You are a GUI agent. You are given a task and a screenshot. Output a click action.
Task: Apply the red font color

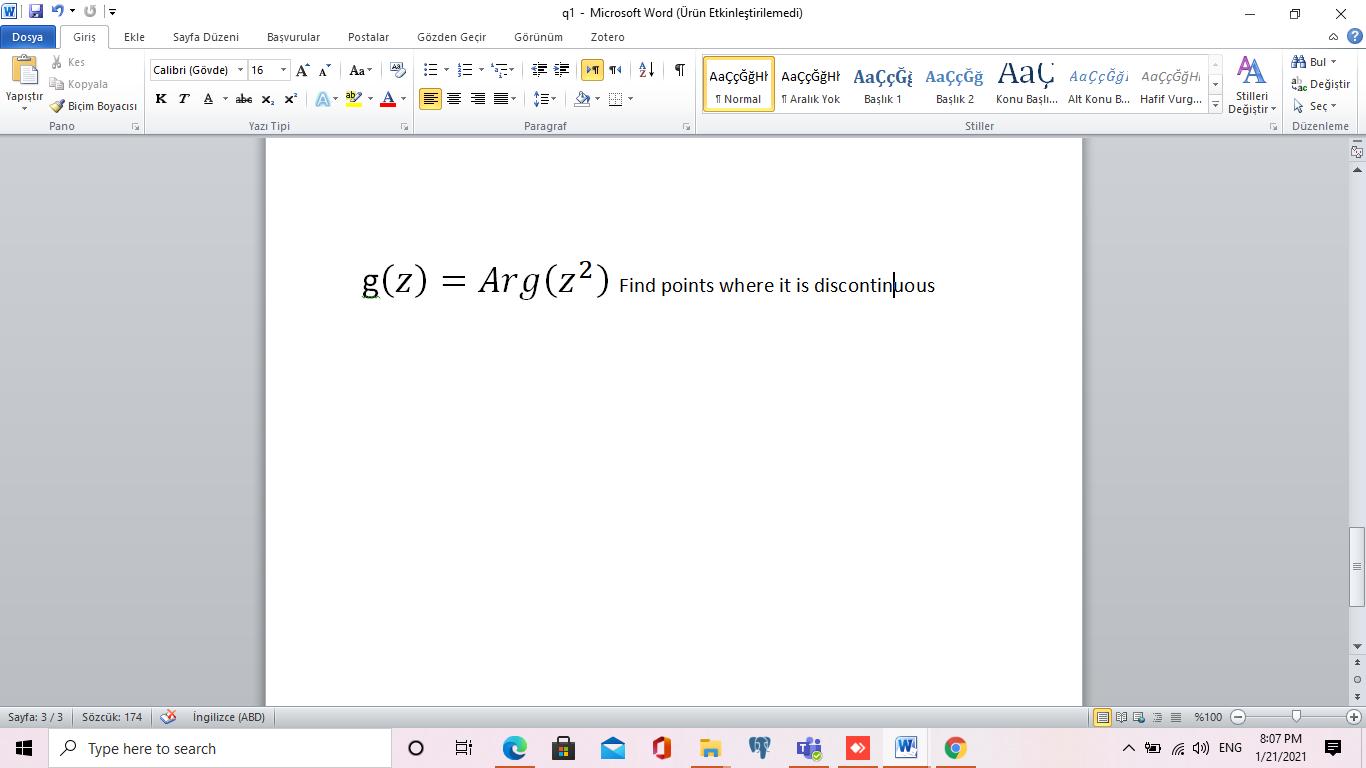[388, 99]
